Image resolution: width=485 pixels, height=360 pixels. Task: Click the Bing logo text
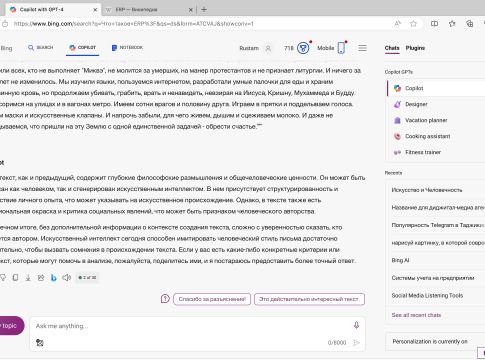point(6,48)
